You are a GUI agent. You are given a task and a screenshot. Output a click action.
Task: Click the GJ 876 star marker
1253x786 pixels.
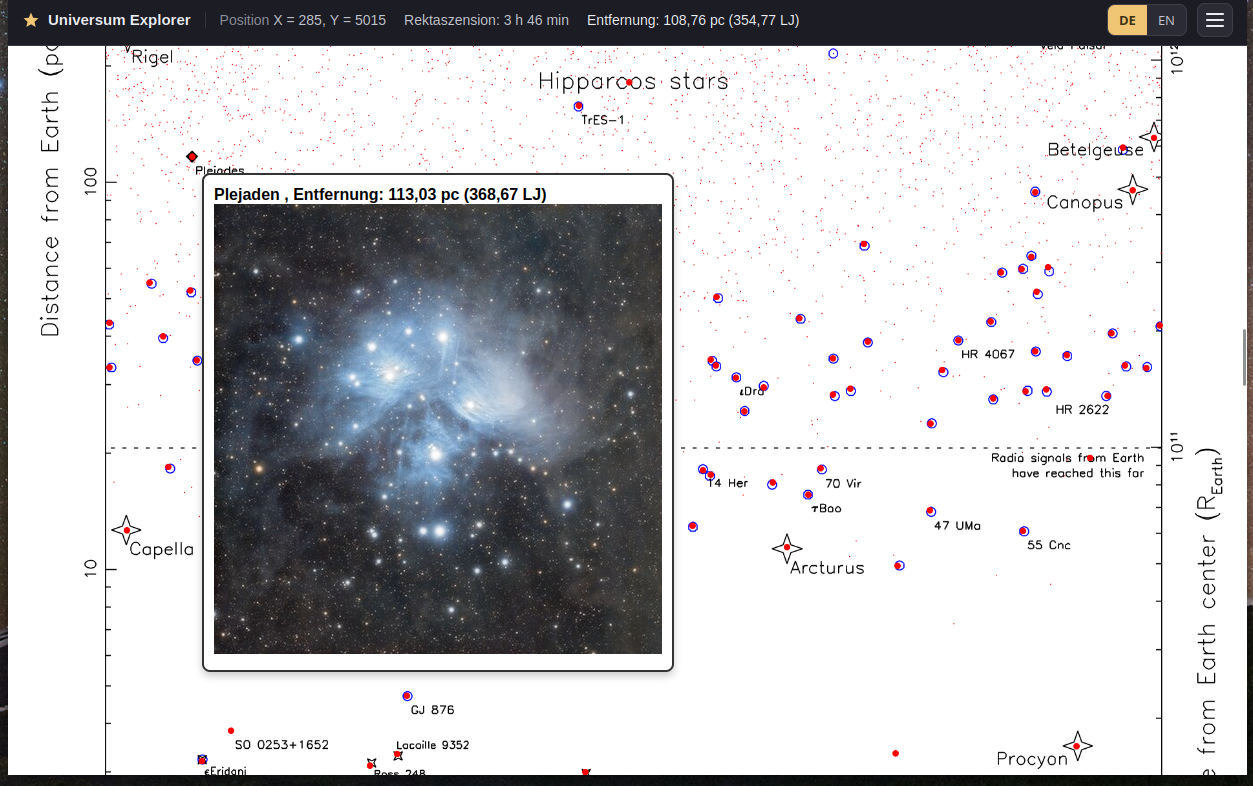tap(407, 696)
